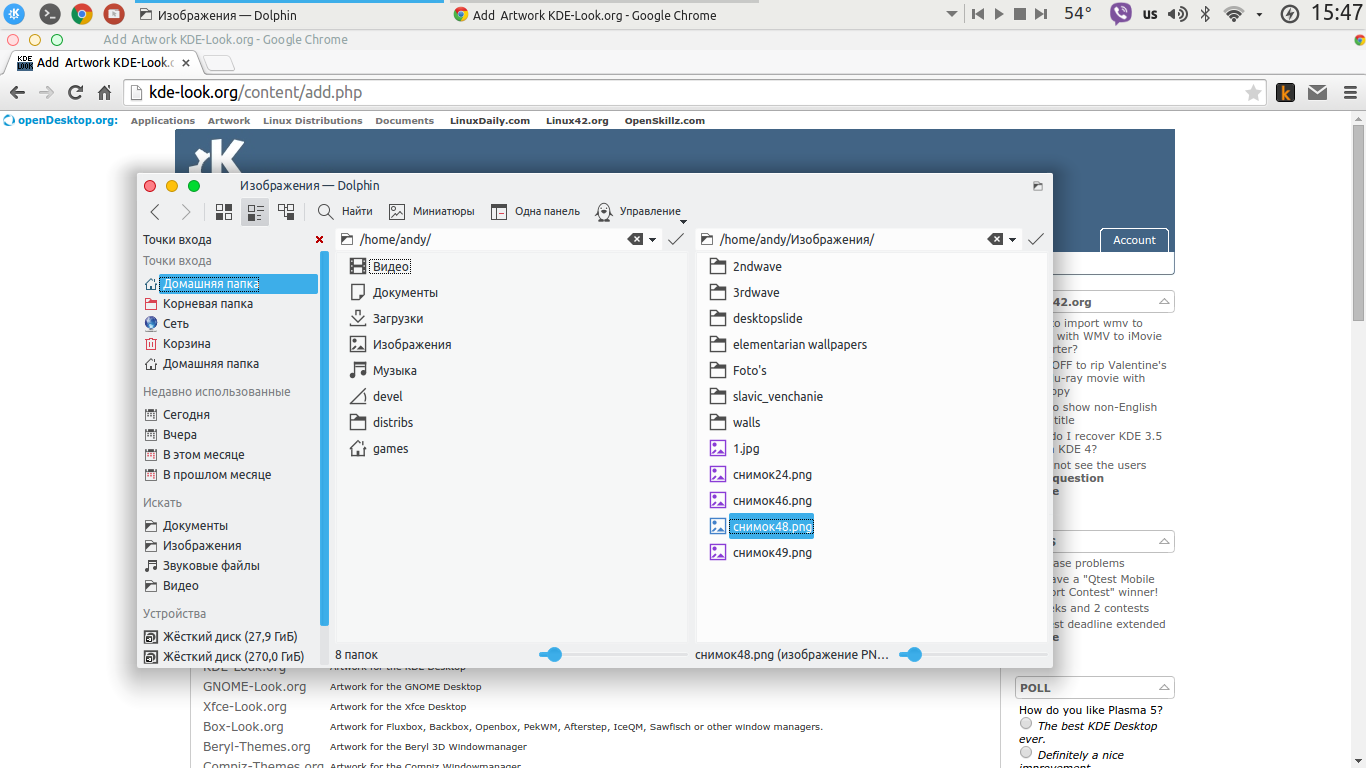Viewport: 1366px width, 768px height.
Task: Select the devel folder
Action: click(376, 396)
